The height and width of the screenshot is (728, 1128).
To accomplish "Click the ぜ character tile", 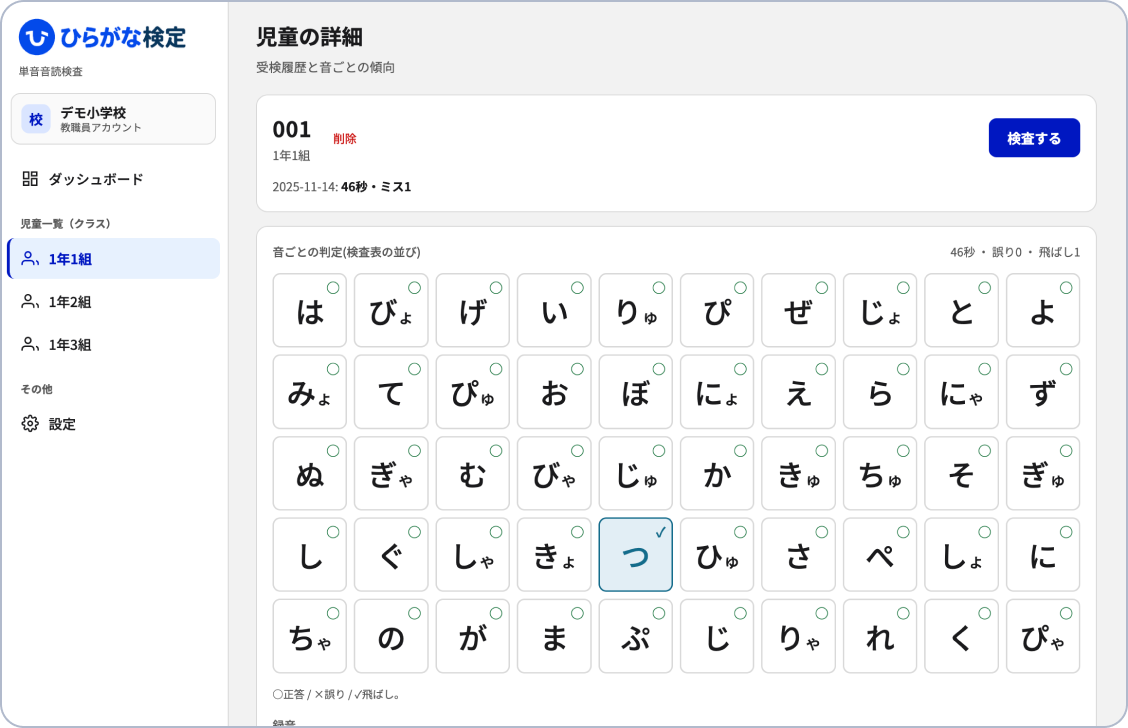I will 799,310.
